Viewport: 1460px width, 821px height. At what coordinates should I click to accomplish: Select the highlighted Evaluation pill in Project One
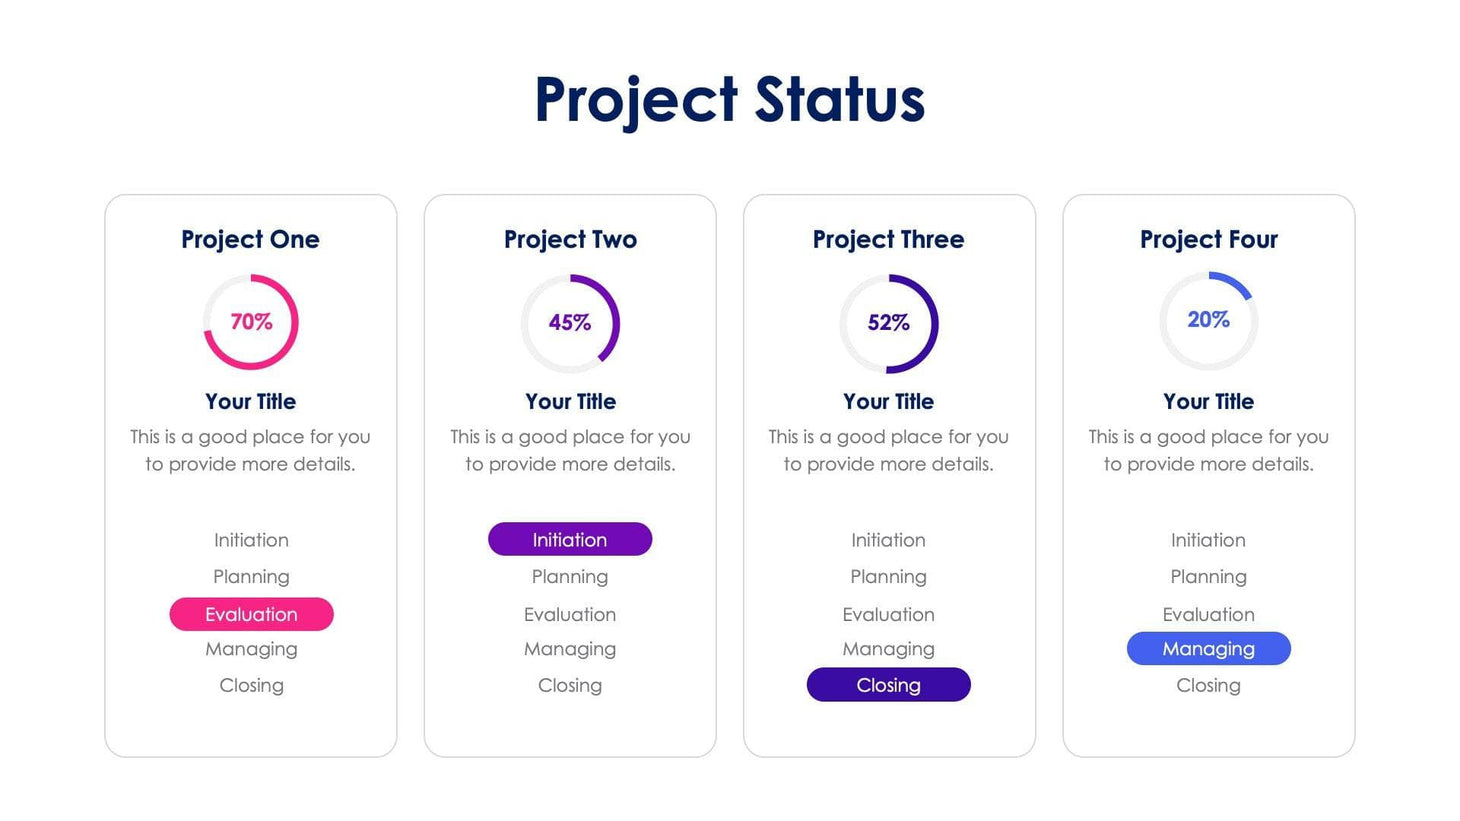251,614
